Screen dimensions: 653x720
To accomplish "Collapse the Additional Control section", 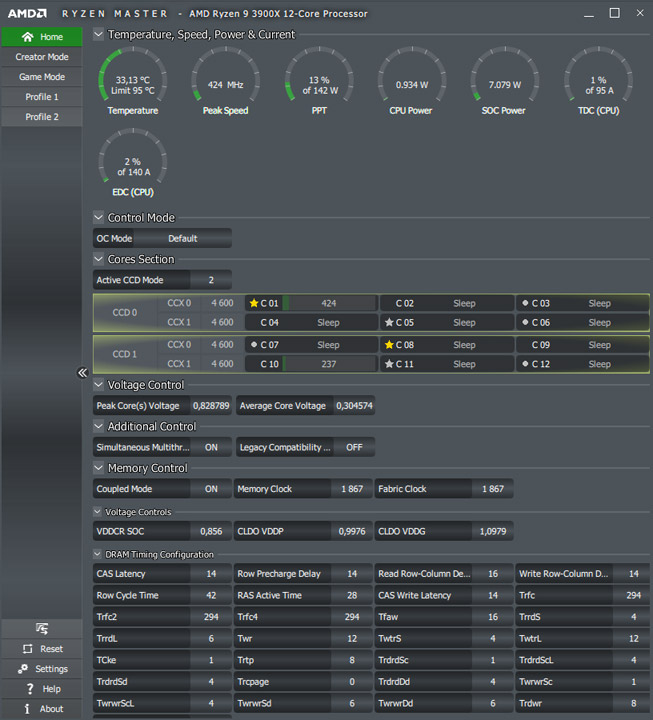I will (98, 426).
